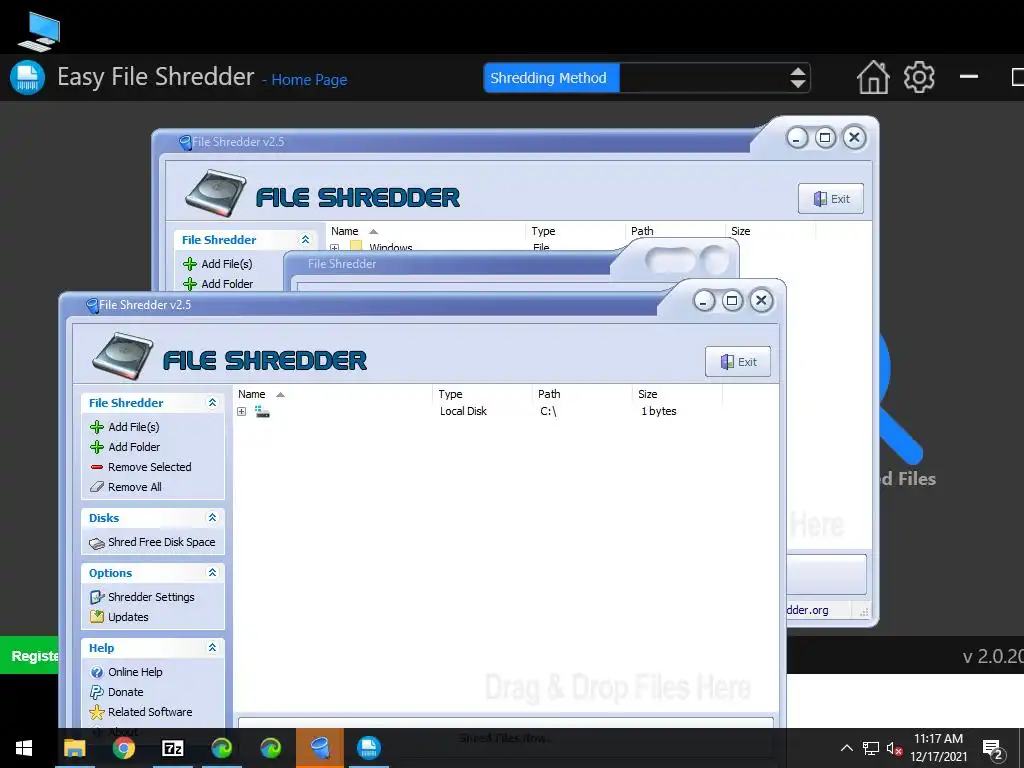Click the computer desktop icon
1024x768 pixels.
pos(39,31)
